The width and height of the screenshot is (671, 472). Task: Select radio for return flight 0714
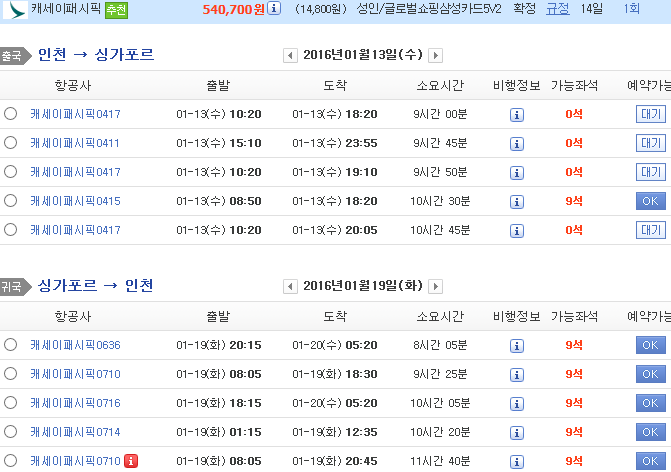click(10, 431)
